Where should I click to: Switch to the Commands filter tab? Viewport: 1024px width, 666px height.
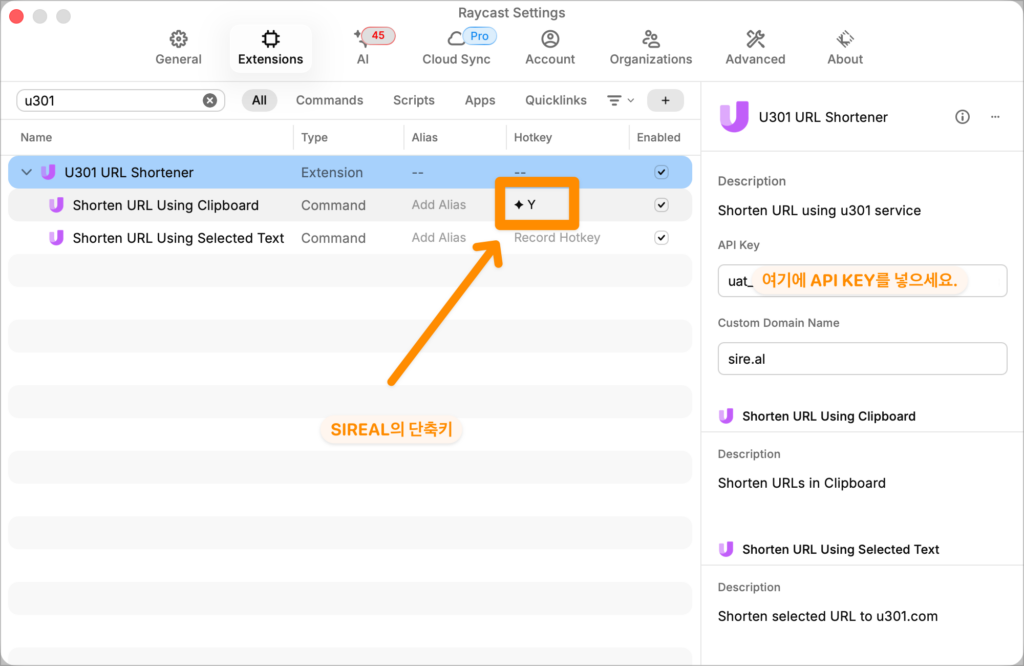pos(329,100)
